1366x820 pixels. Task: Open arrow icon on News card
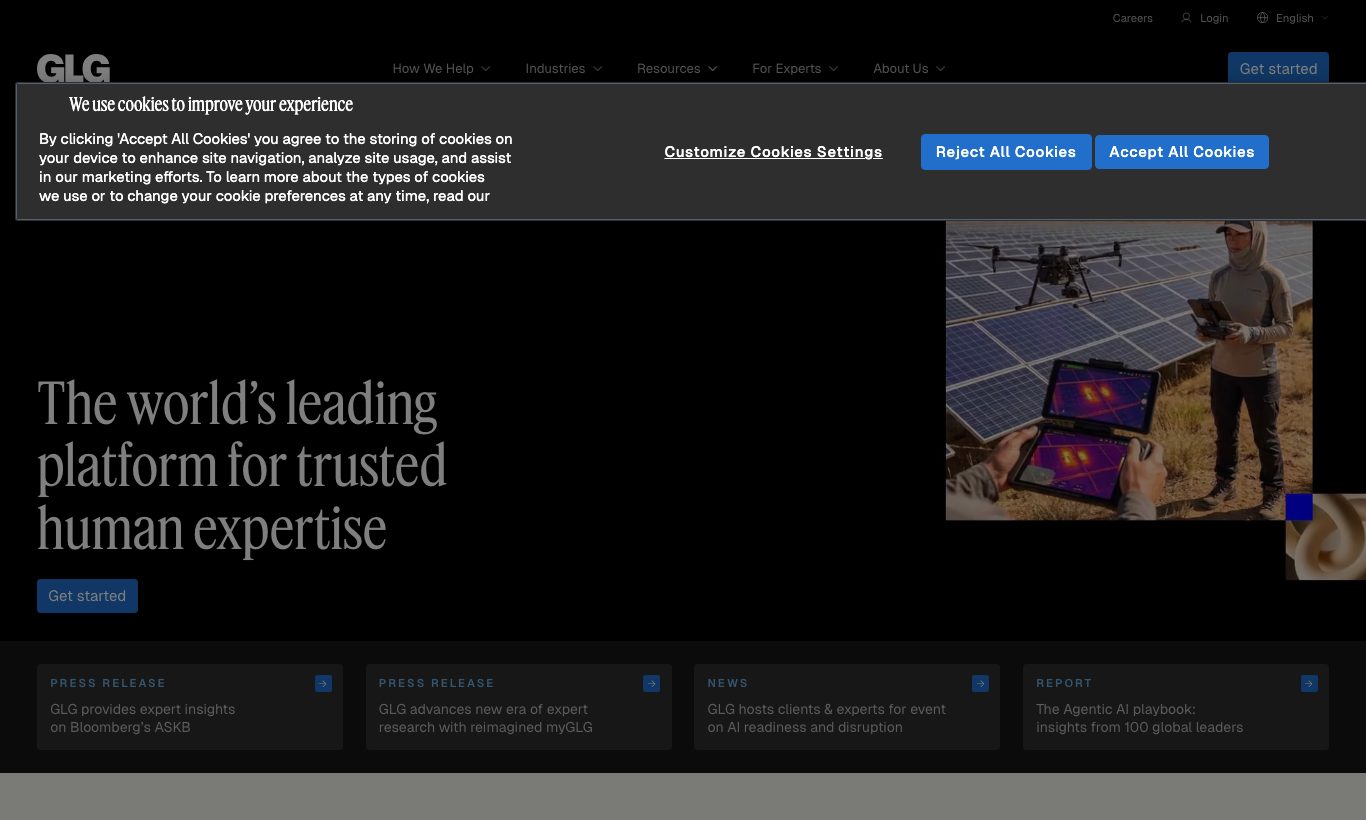980,684
